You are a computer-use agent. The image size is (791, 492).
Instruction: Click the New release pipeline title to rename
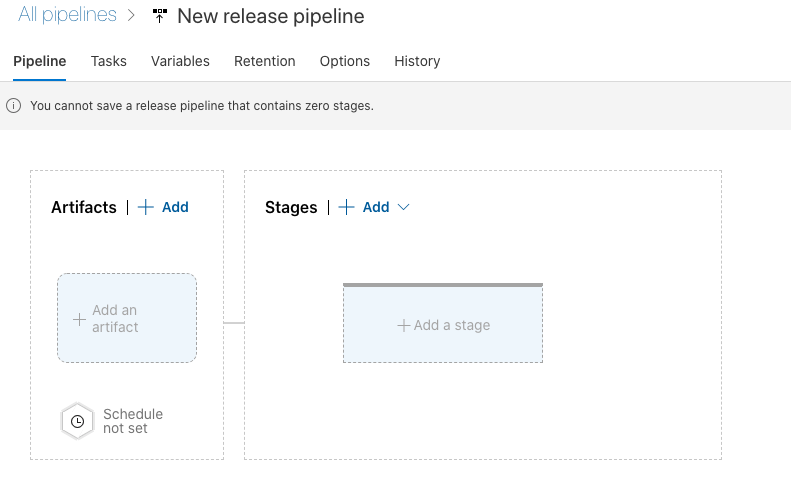pos(270,17)
